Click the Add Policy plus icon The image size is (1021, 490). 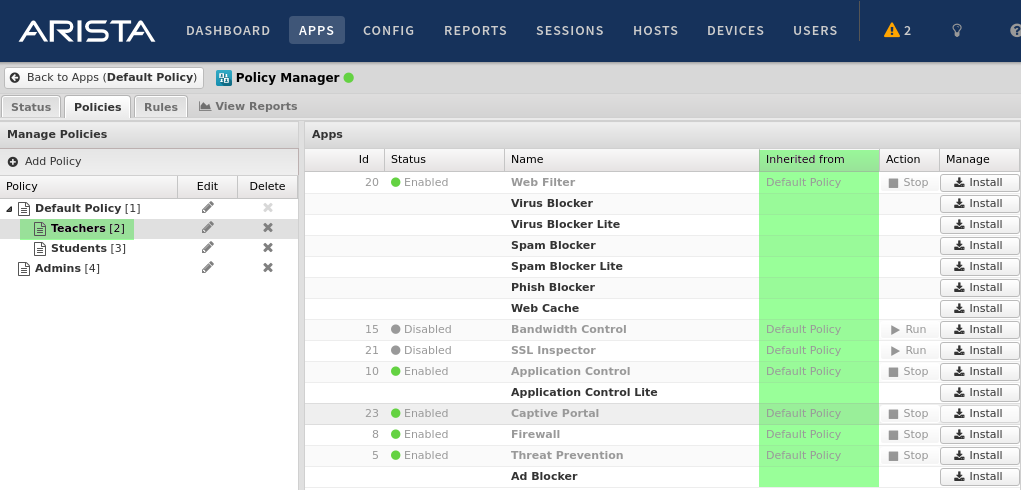tap(13, 161)
